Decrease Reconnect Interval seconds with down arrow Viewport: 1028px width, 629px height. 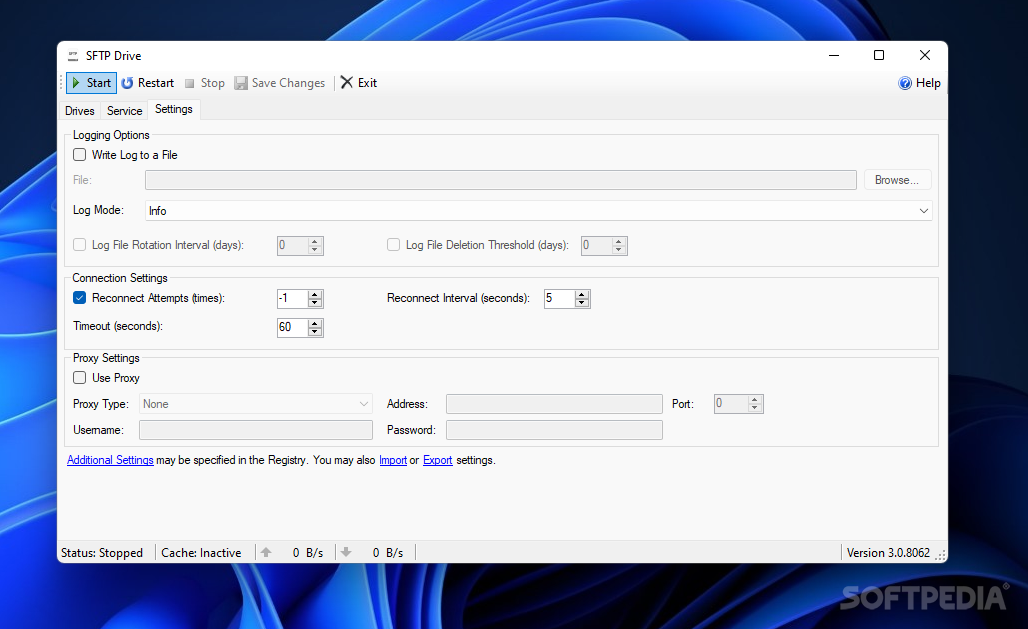[x=582, y=302]
